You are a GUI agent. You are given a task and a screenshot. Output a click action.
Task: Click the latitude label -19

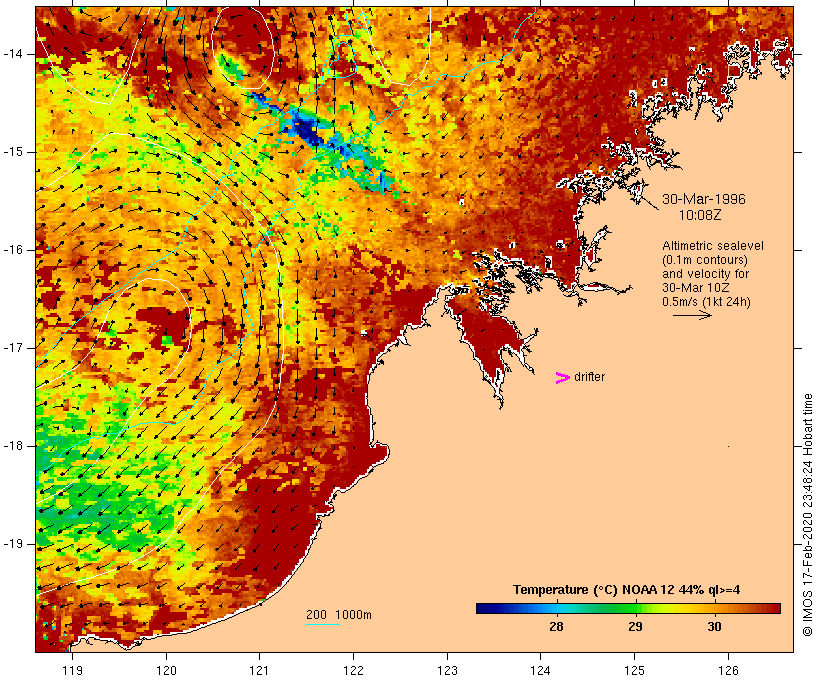point(13,544)
